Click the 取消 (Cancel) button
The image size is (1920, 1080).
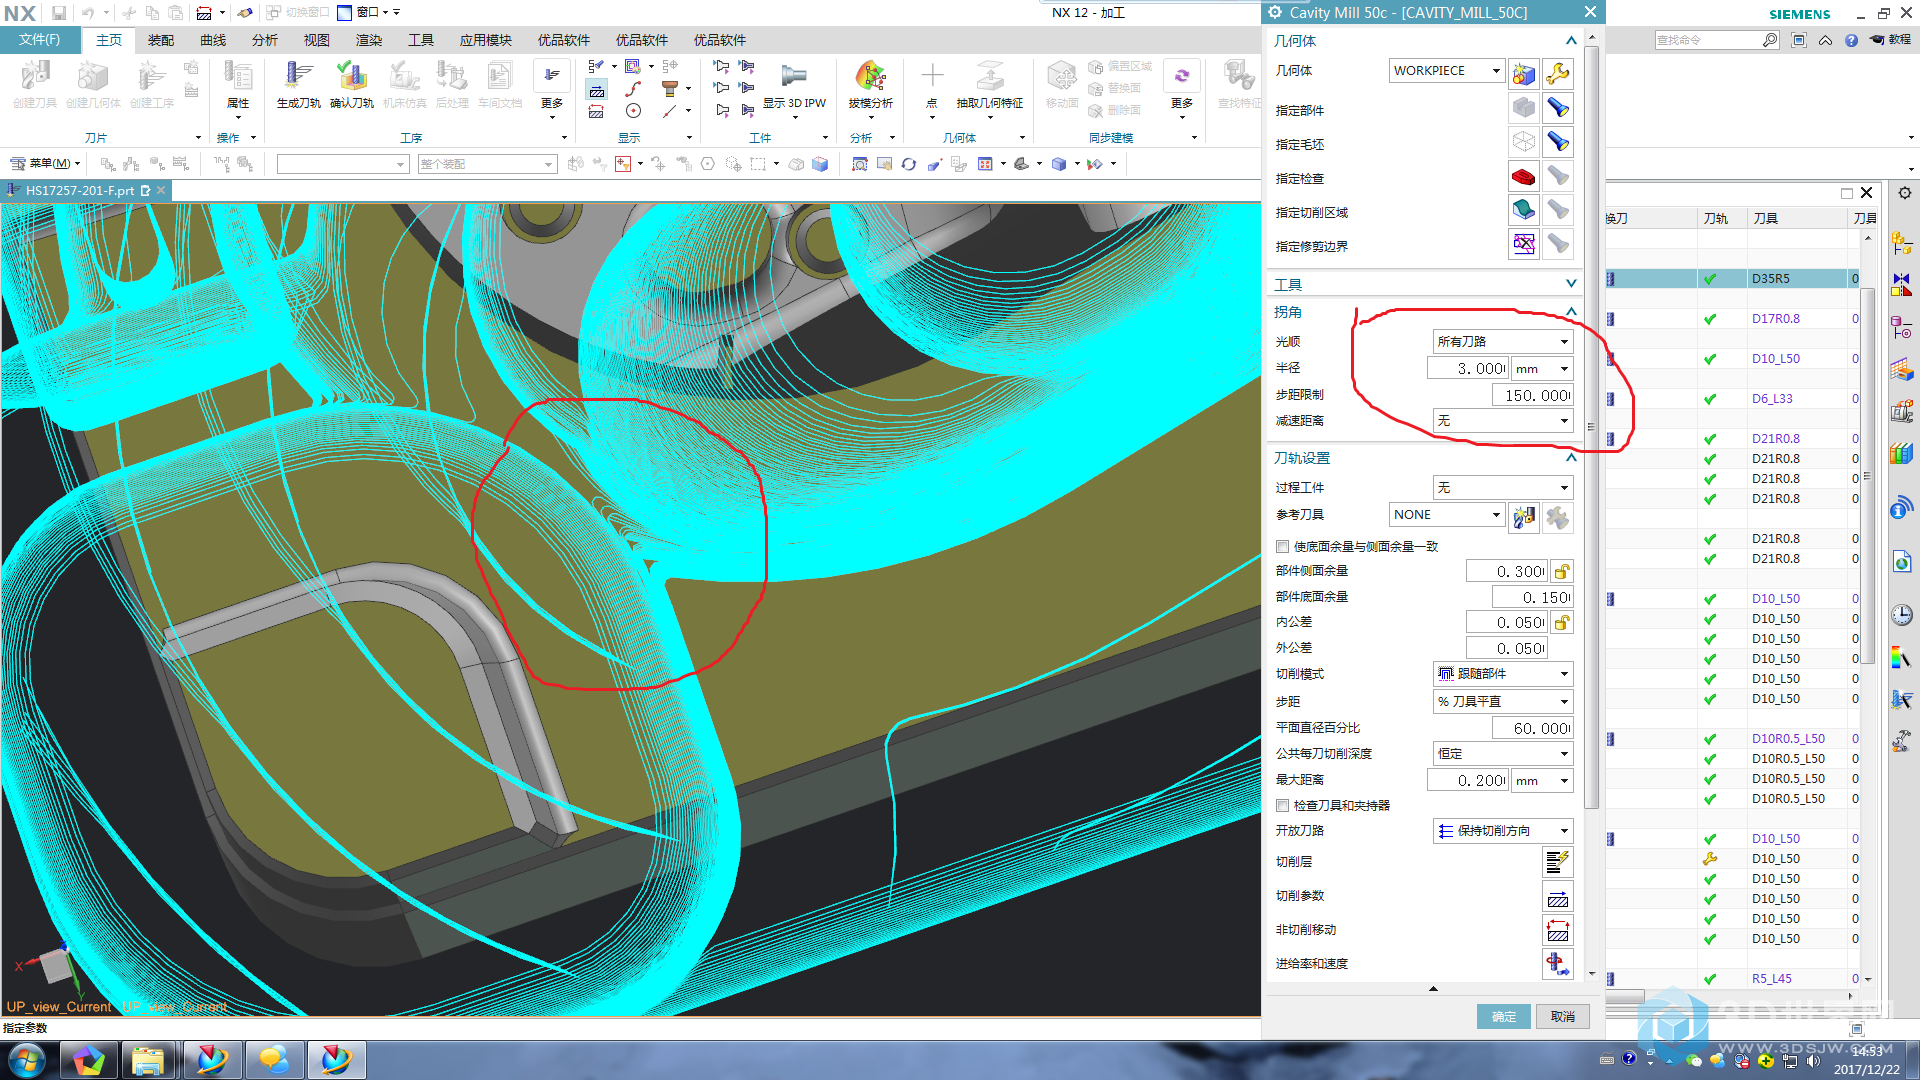pyautogui.click(x=1562, y=1016)
